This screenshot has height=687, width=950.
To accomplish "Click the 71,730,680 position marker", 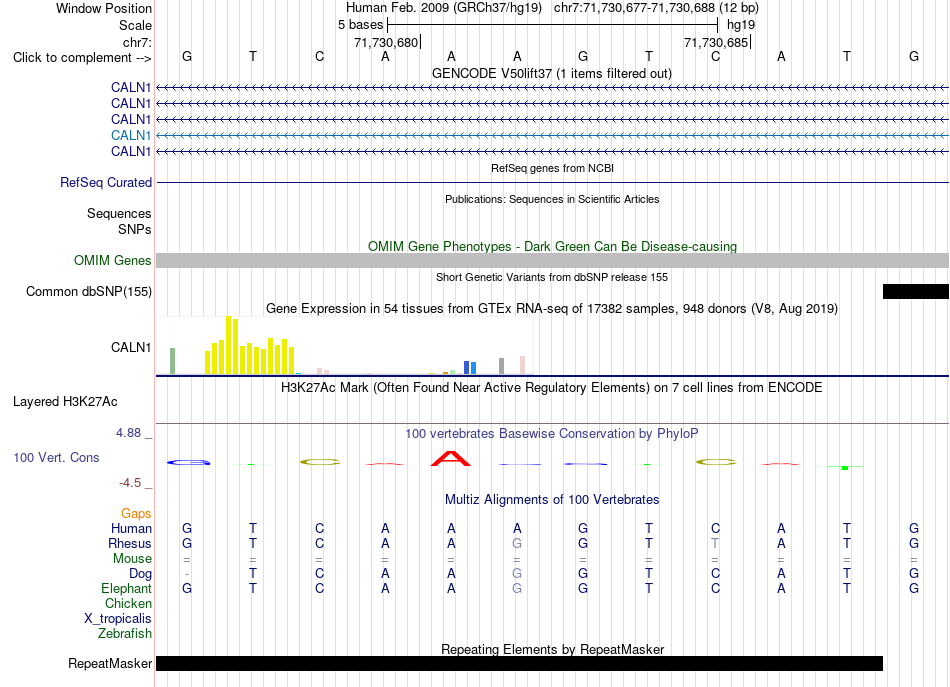I will tap(386, 42).
